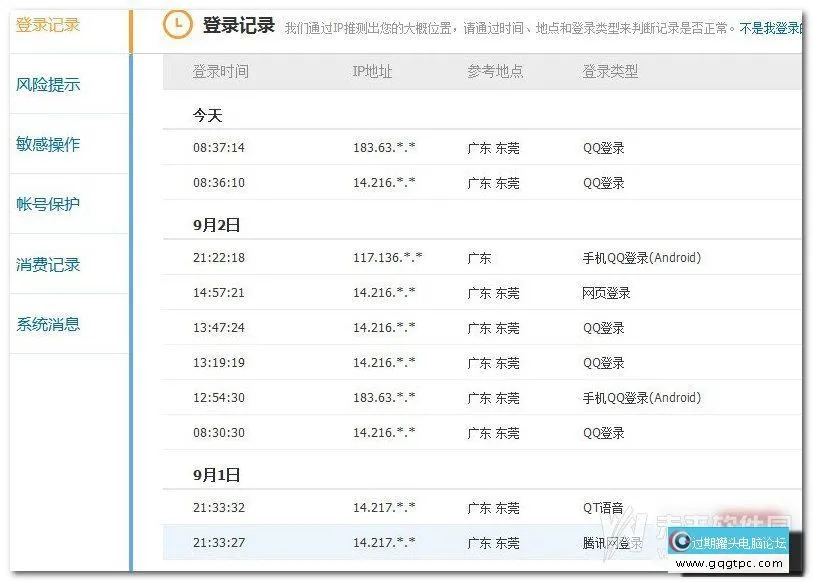Select 消费记录 in the sidebar

48,265
